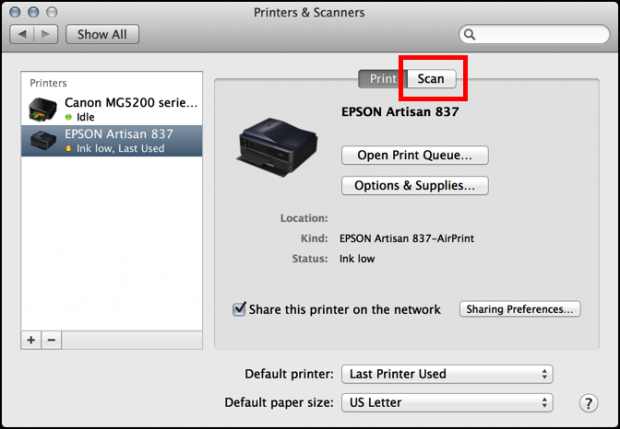This screenshot has width=620, height=429.
Task: Open Options & Supplies dialog
Action: [x=415, y=185]
